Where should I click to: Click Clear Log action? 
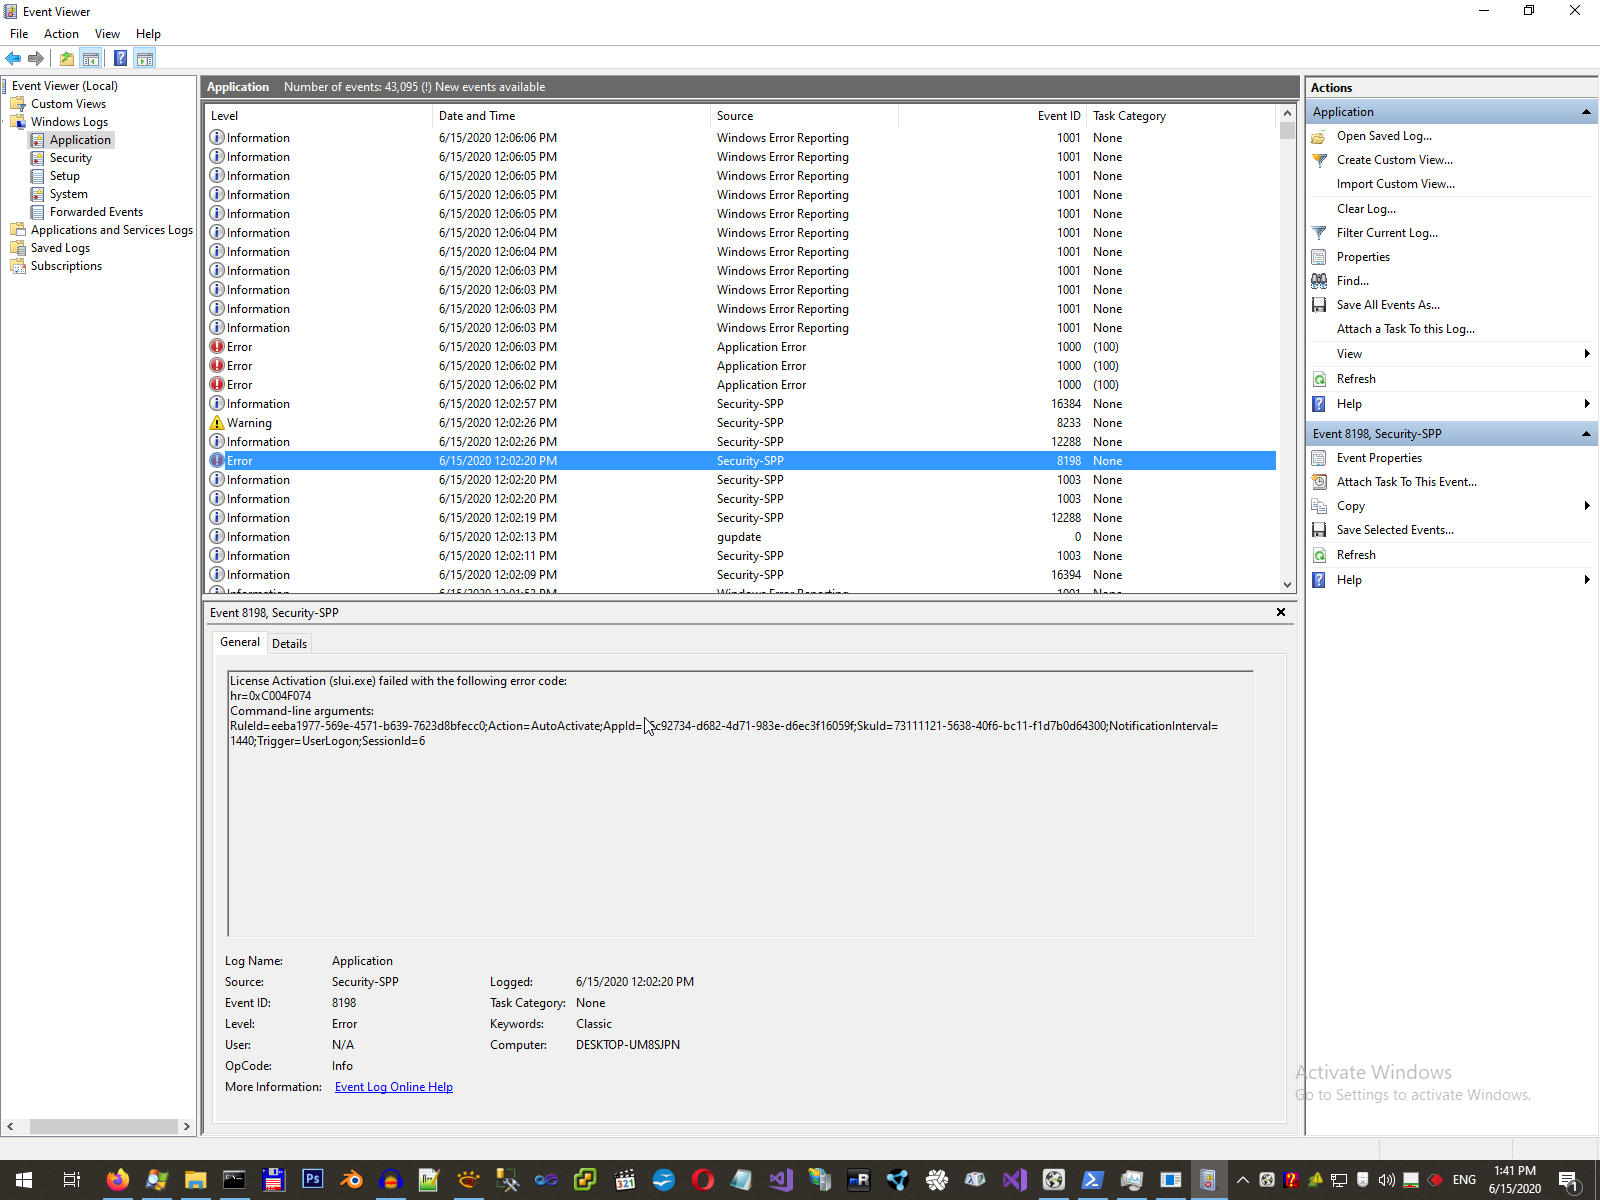1366,209
